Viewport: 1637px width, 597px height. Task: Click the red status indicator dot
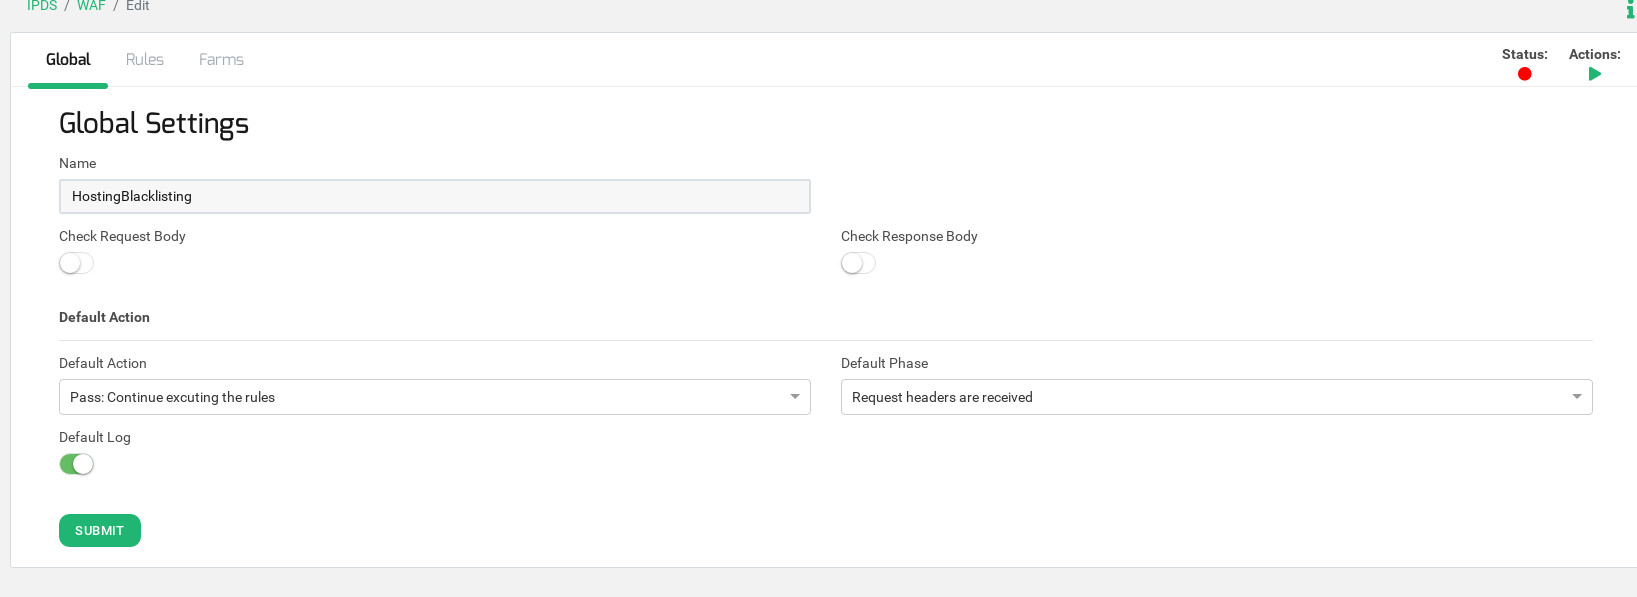[x=1524, y=74]
